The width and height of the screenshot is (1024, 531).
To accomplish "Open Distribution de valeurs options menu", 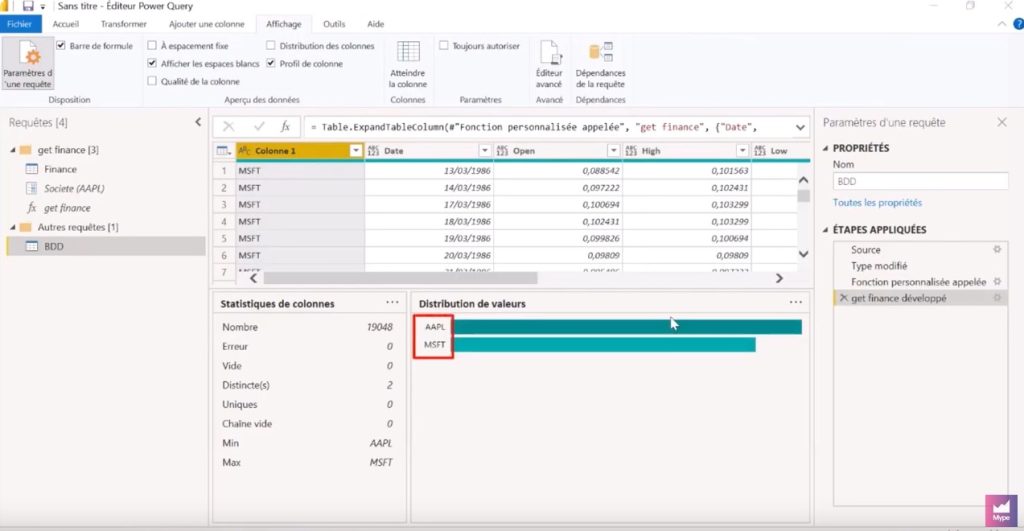I will (795, 302).
